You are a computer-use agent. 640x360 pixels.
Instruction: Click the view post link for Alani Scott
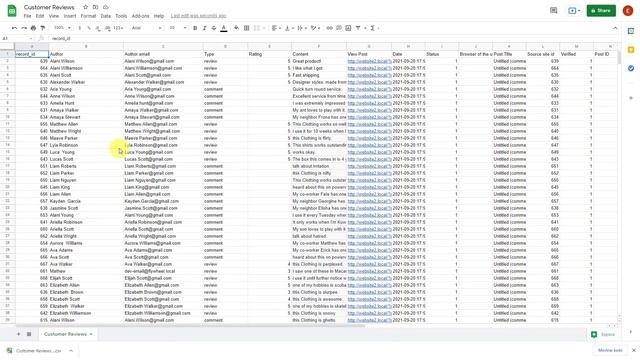coord(369,75)
